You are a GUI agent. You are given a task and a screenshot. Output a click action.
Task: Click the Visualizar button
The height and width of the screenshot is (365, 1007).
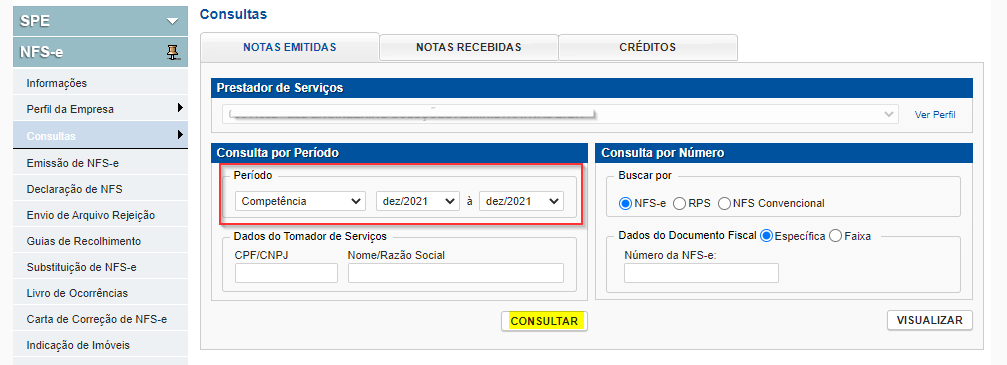click(929, 320)
